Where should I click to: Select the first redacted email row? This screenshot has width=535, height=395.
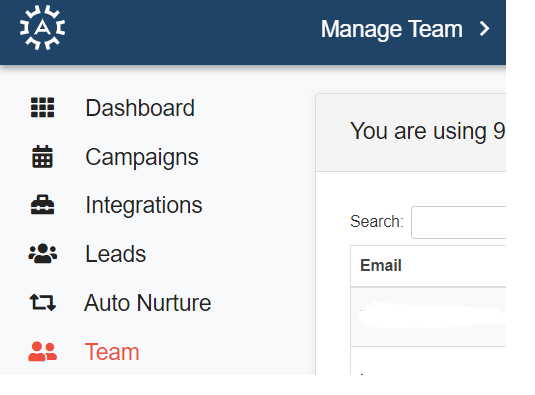click(x=428, y=317)
